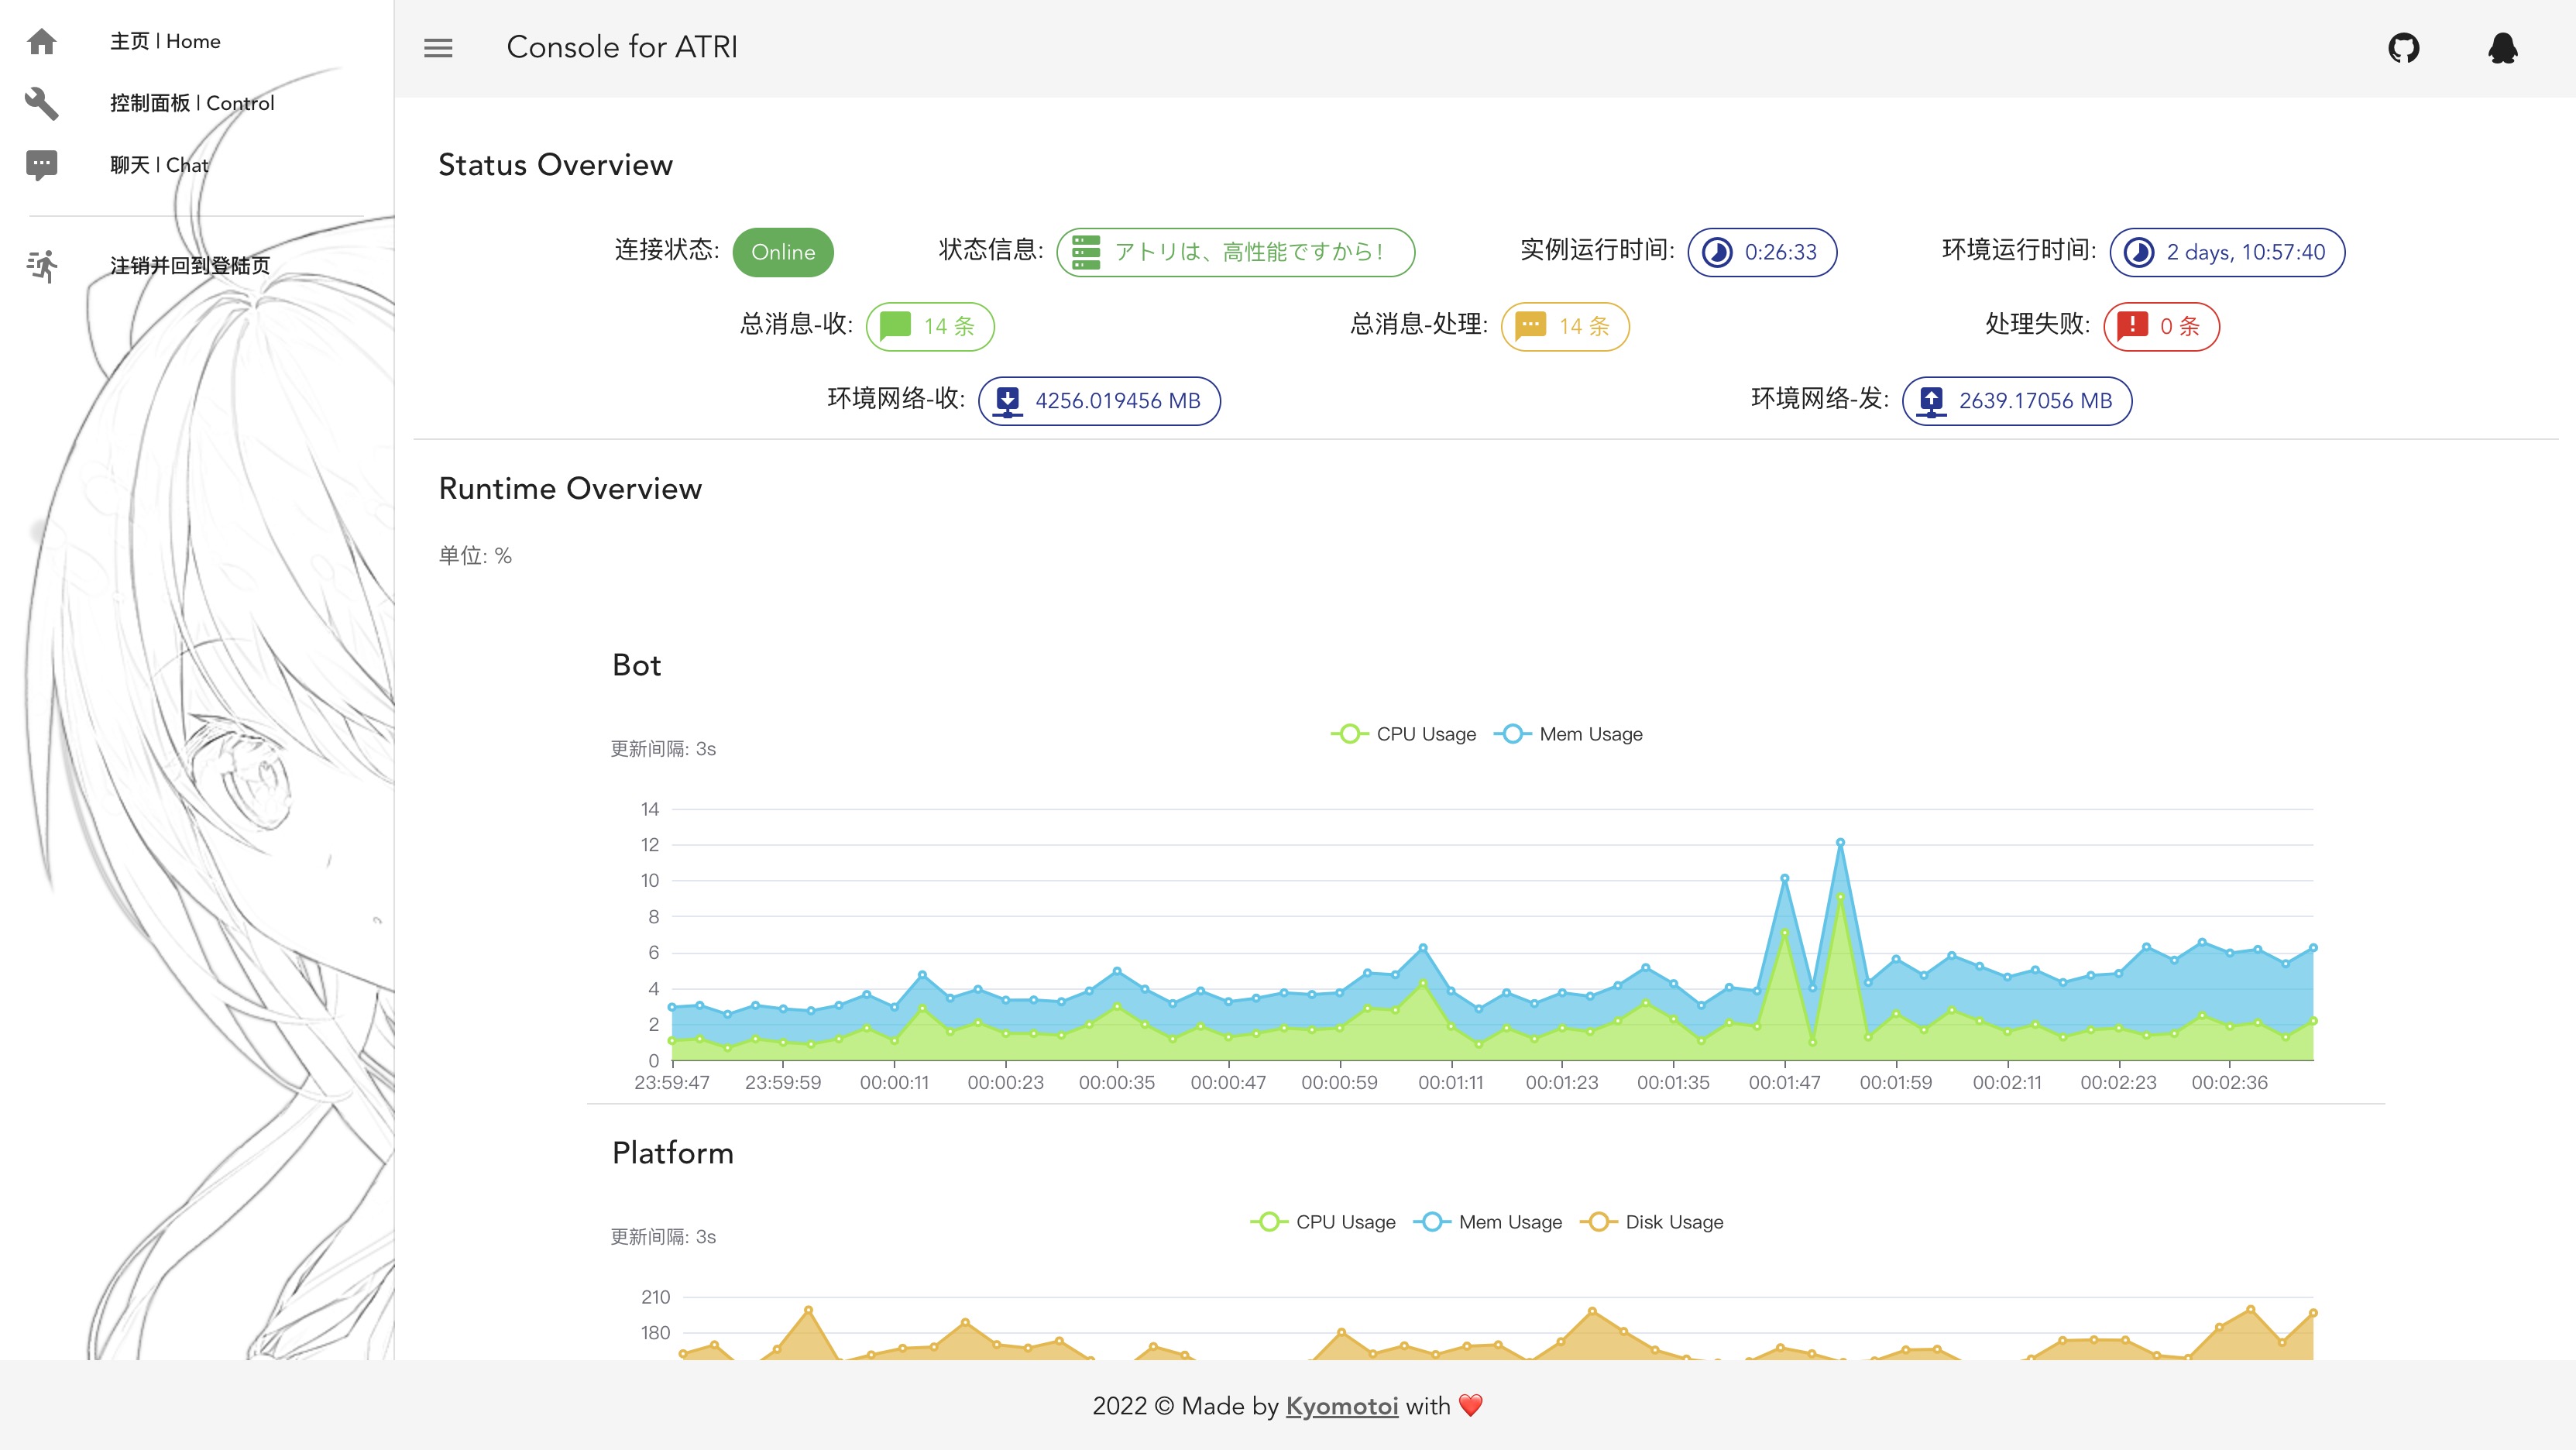The width and height of the screenshot is (2576, 1450).
Task: Click the Home house icon
Action: click(x=42, y=41)
